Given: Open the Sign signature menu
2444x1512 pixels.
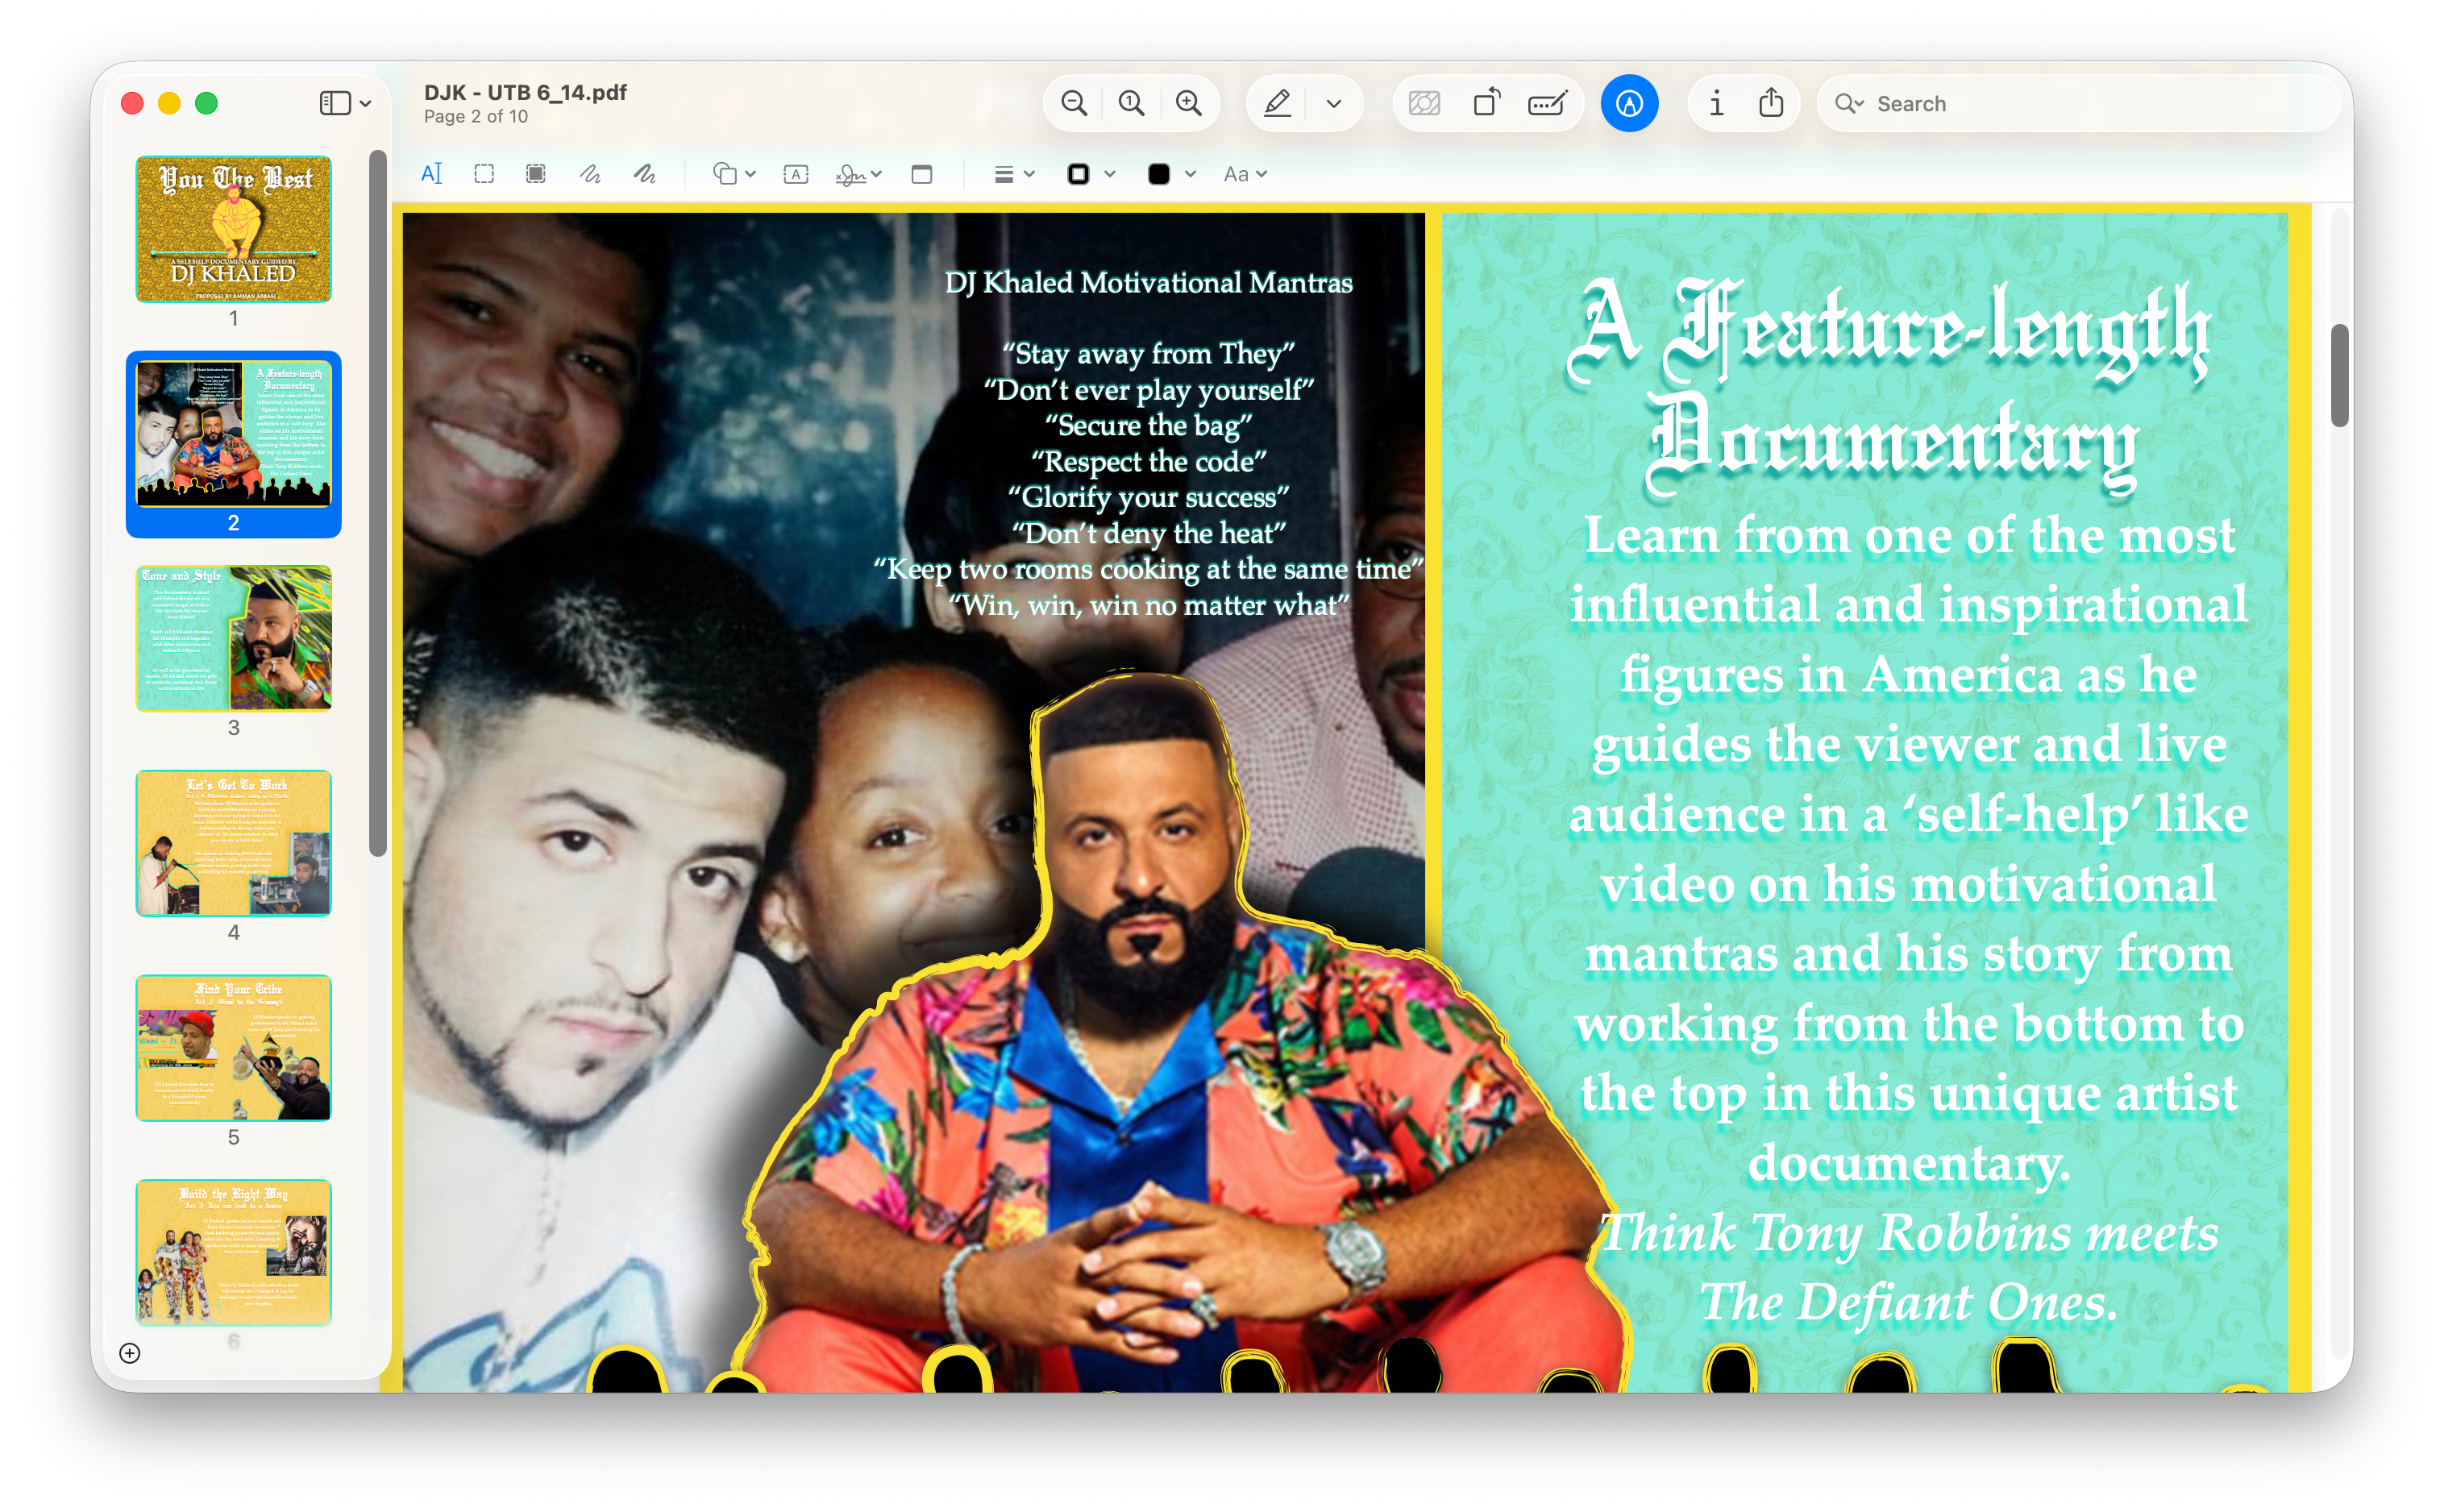Looking at the screenshot, I should [858, 174].
